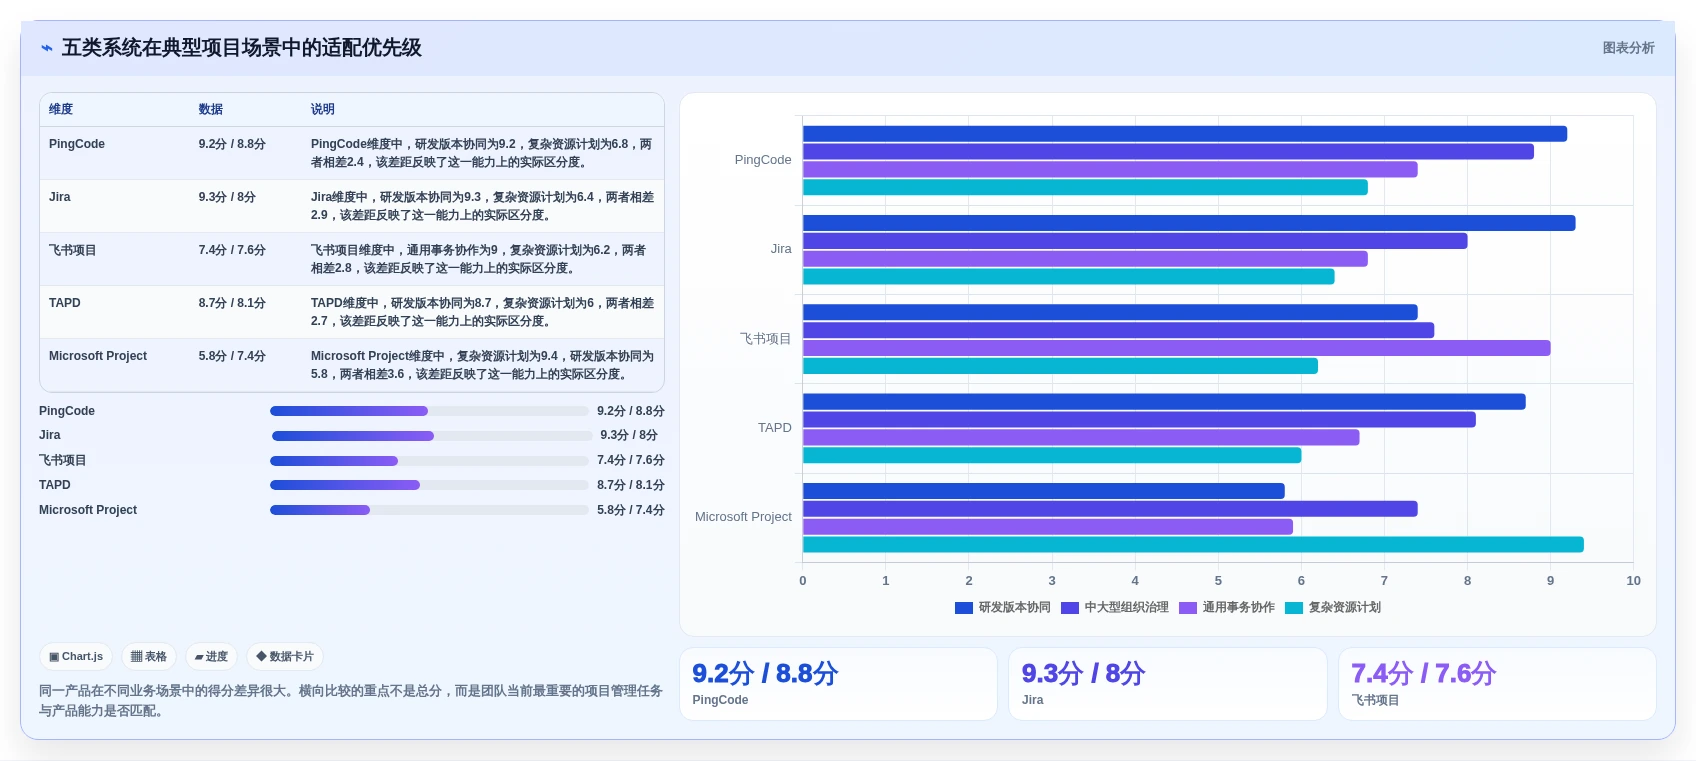Click the title icon beside 五类系统在典型项目场景中的适配优先级
1696x761 pixels.
click(46, 48)
